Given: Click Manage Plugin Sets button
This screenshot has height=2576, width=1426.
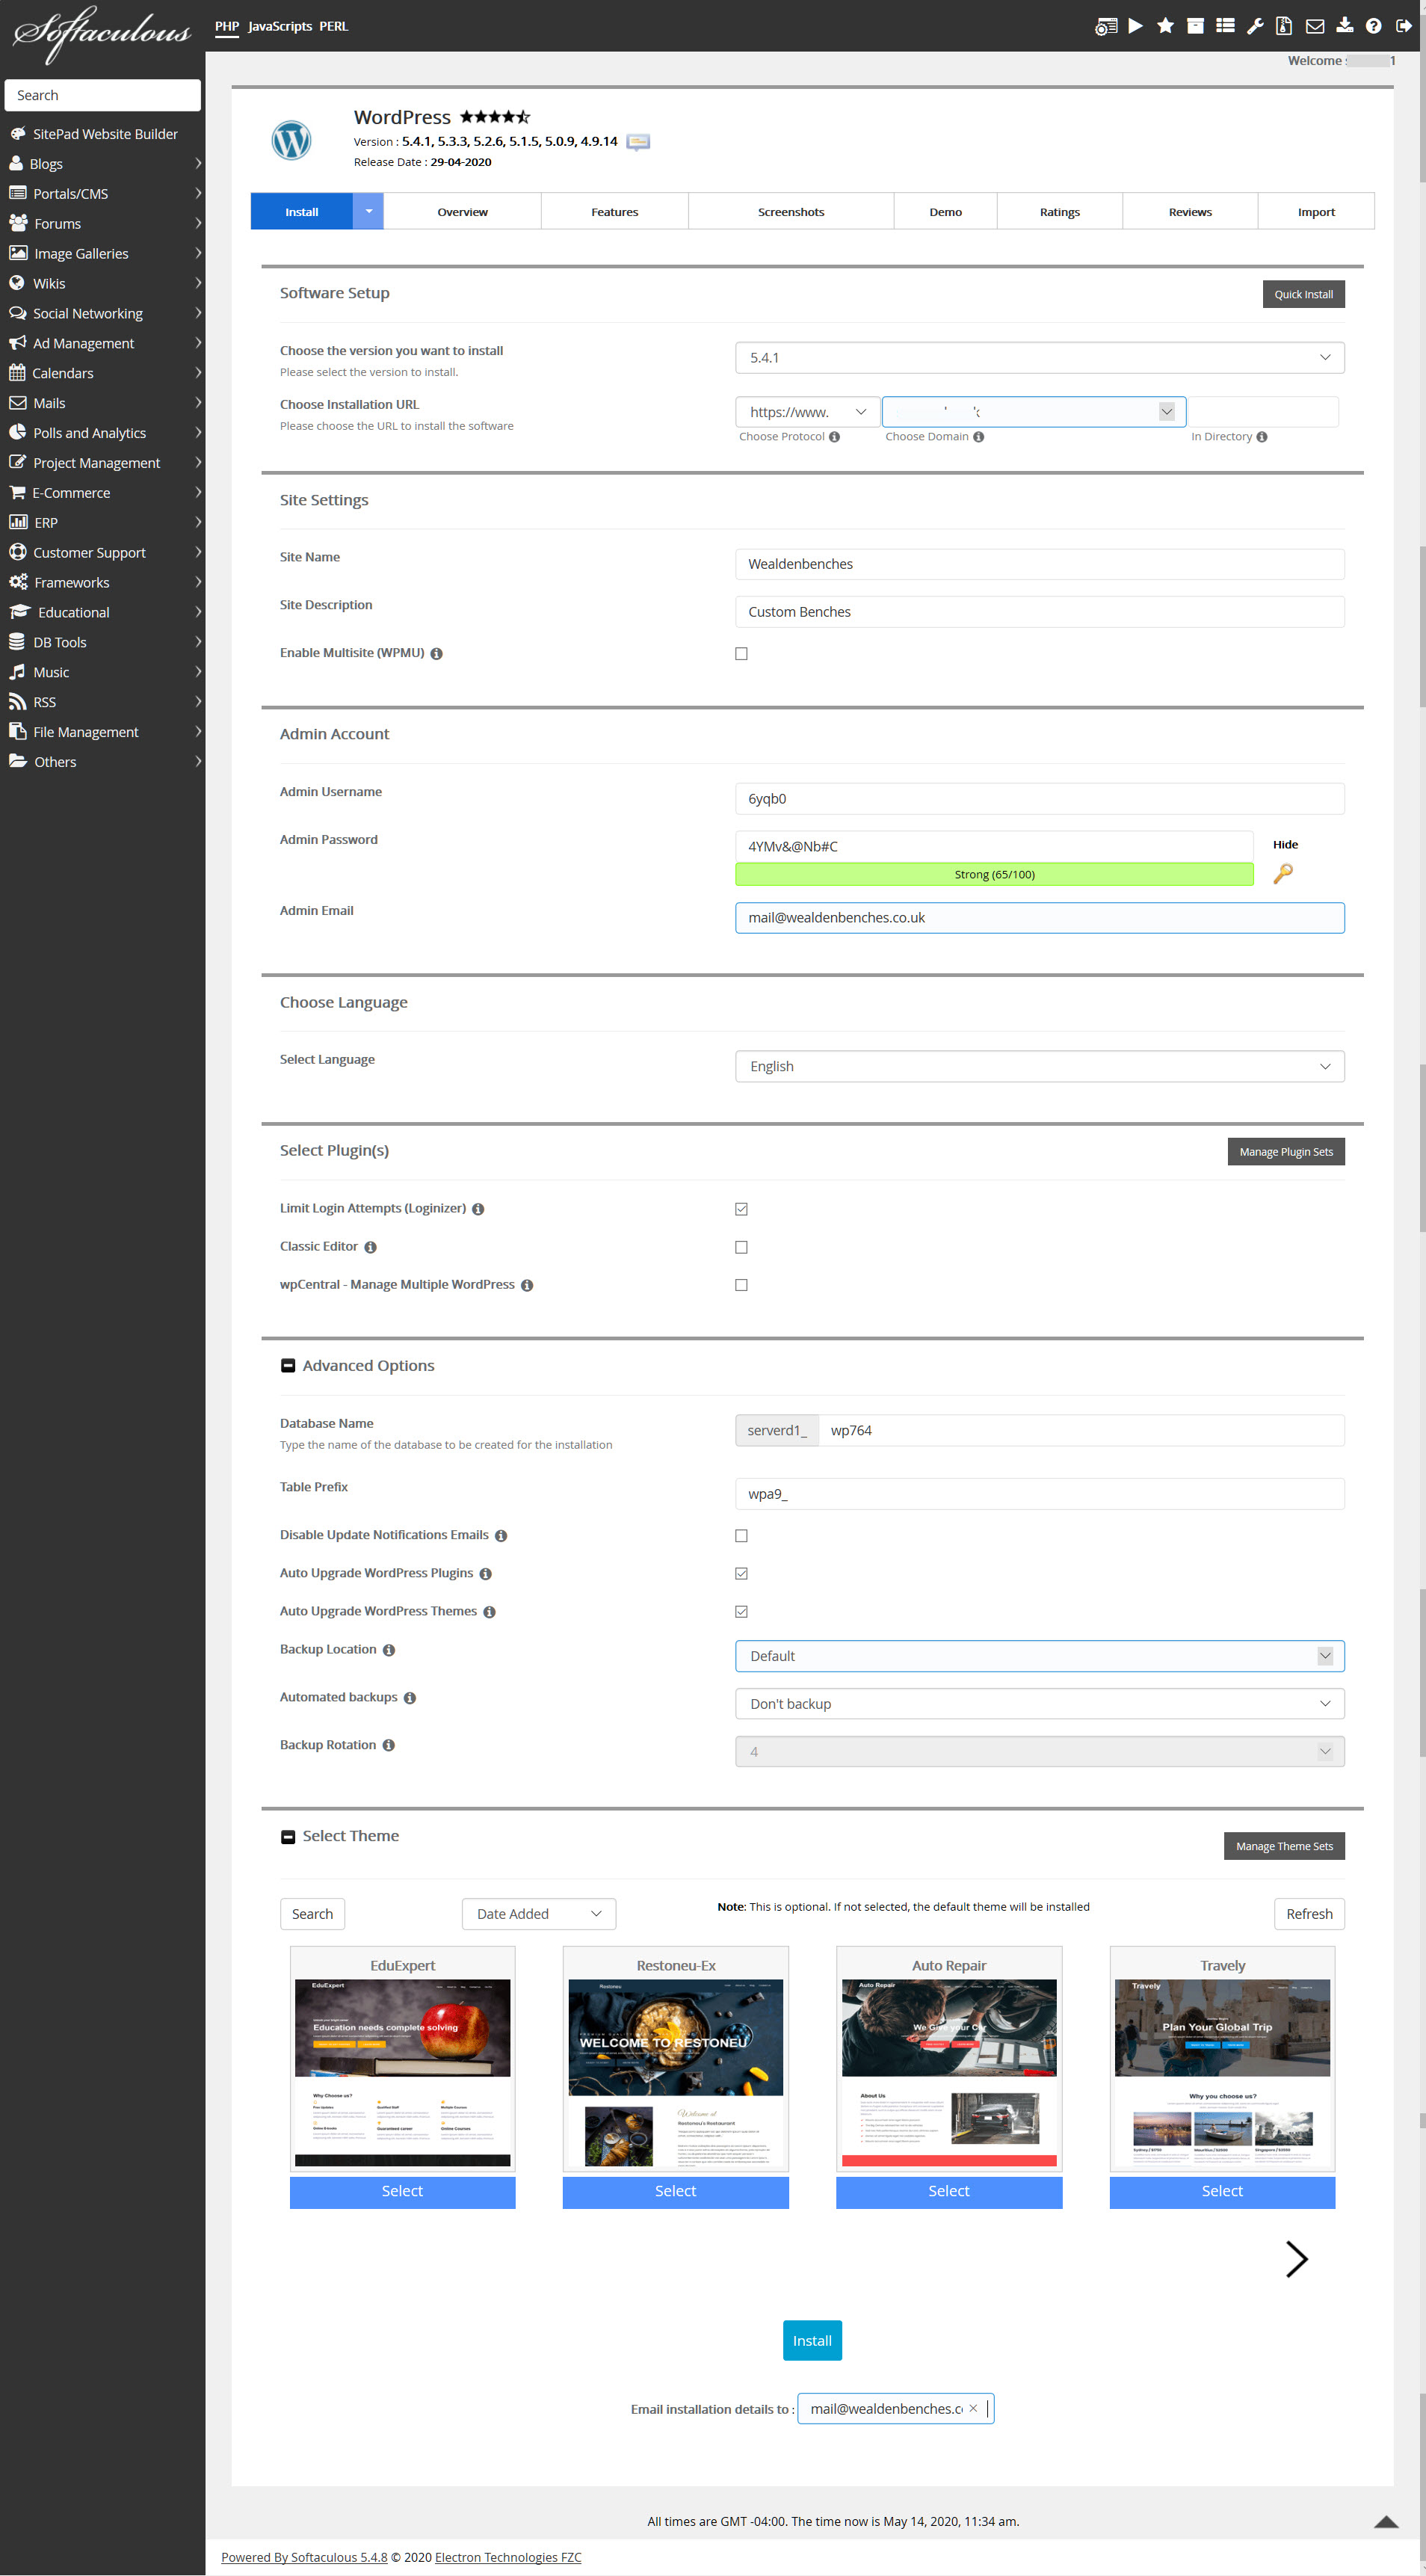Looking at the screenshot, I should [x=1285, y=1151].
